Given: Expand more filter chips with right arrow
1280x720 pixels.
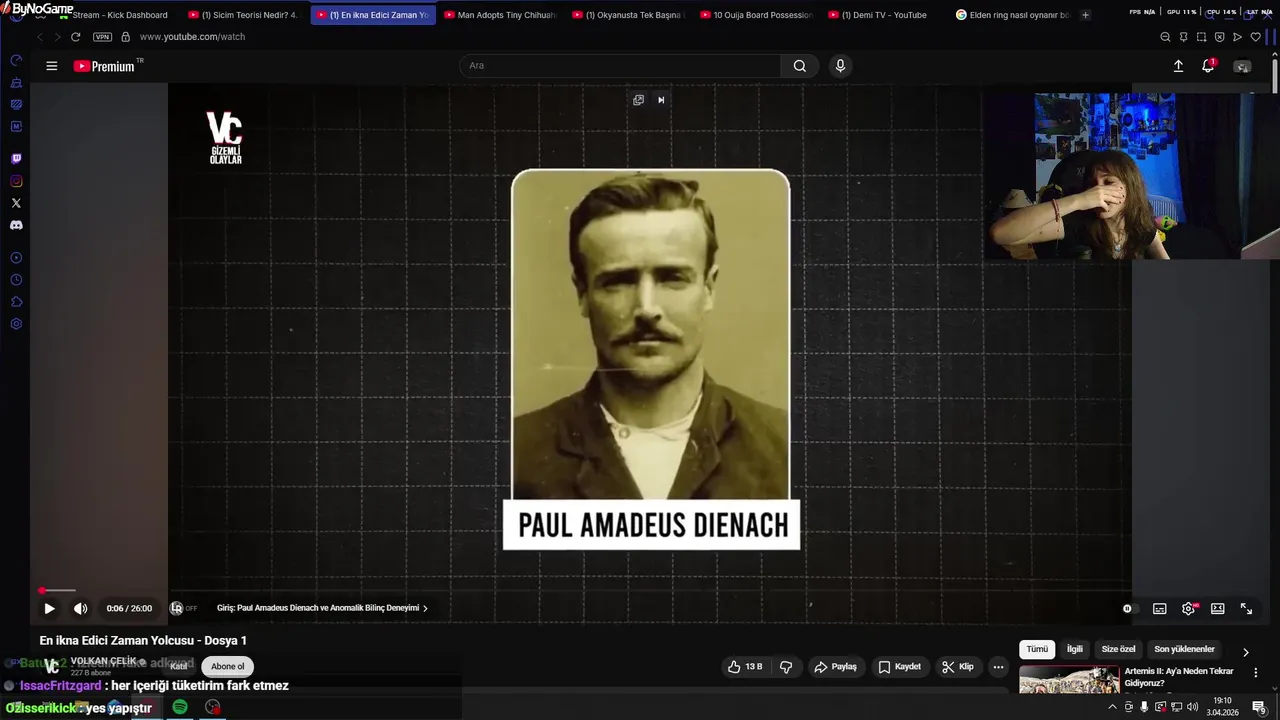Looking at the screenshot, I should pyautogui.click(x=1245, y=652).
